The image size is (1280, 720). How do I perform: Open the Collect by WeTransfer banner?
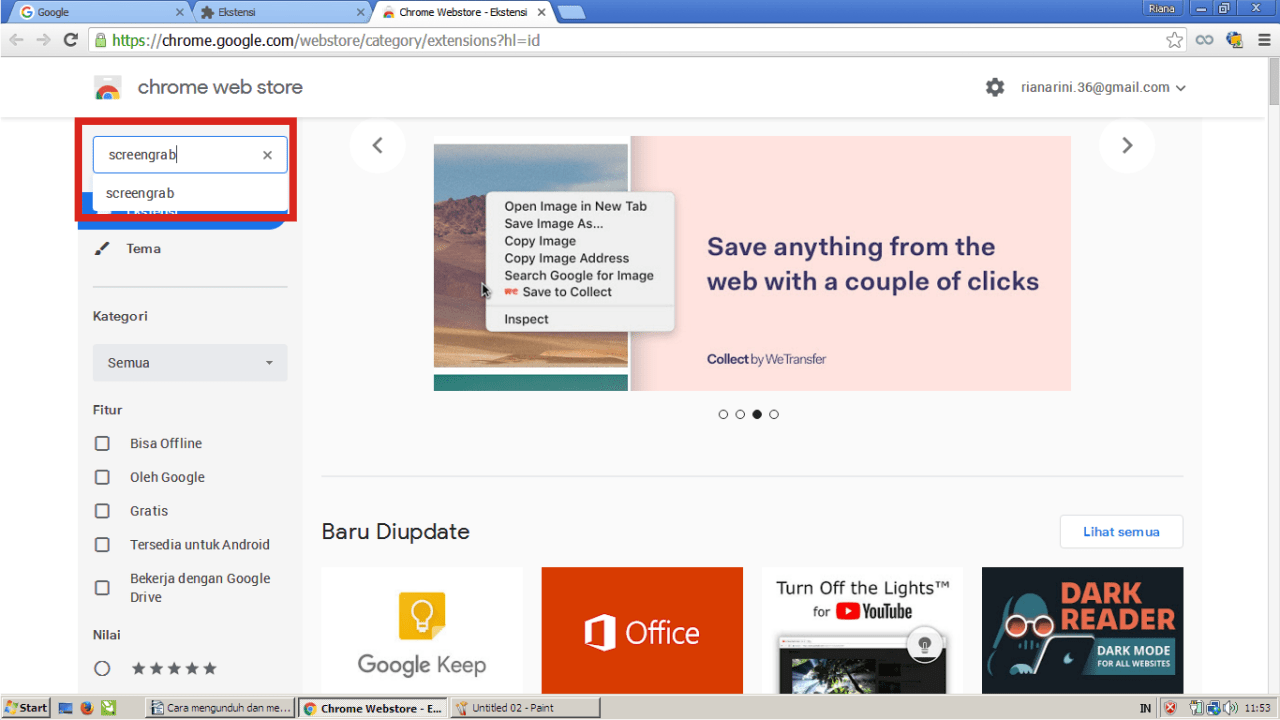tap(752, 263)
